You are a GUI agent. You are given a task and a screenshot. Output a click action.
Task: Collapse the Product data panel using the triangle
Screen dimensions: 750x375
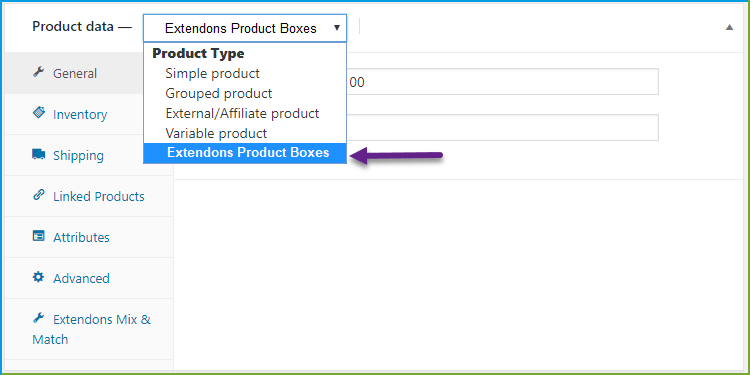pyautogui.click(x=729, y=27)
